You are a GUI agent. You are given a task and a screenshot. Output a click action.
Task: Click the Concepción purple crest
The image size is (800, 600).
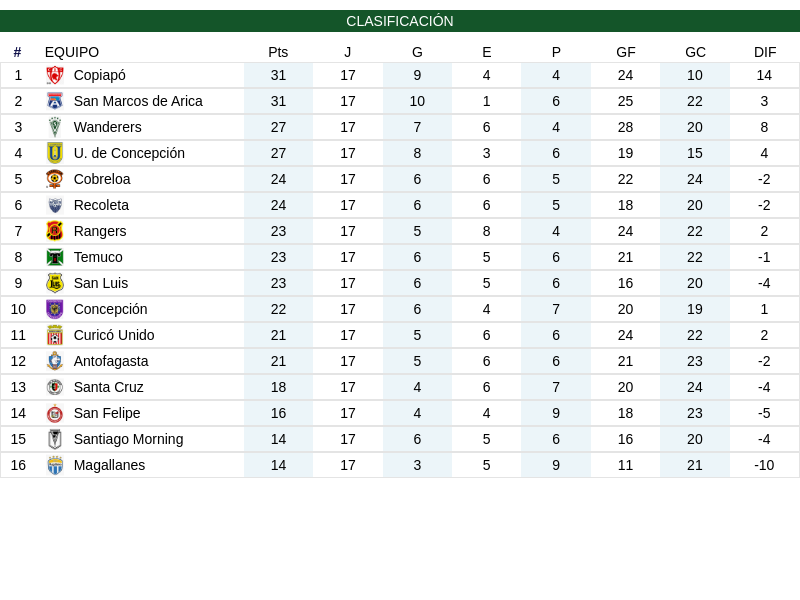tap(55, 310)
